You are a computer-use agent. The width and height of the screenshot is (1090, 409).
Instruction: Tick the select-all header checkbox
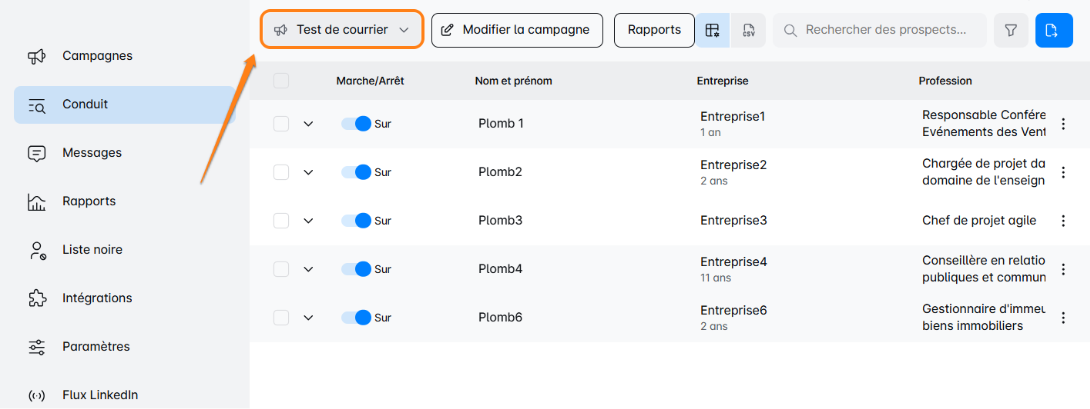pos(281,81)
